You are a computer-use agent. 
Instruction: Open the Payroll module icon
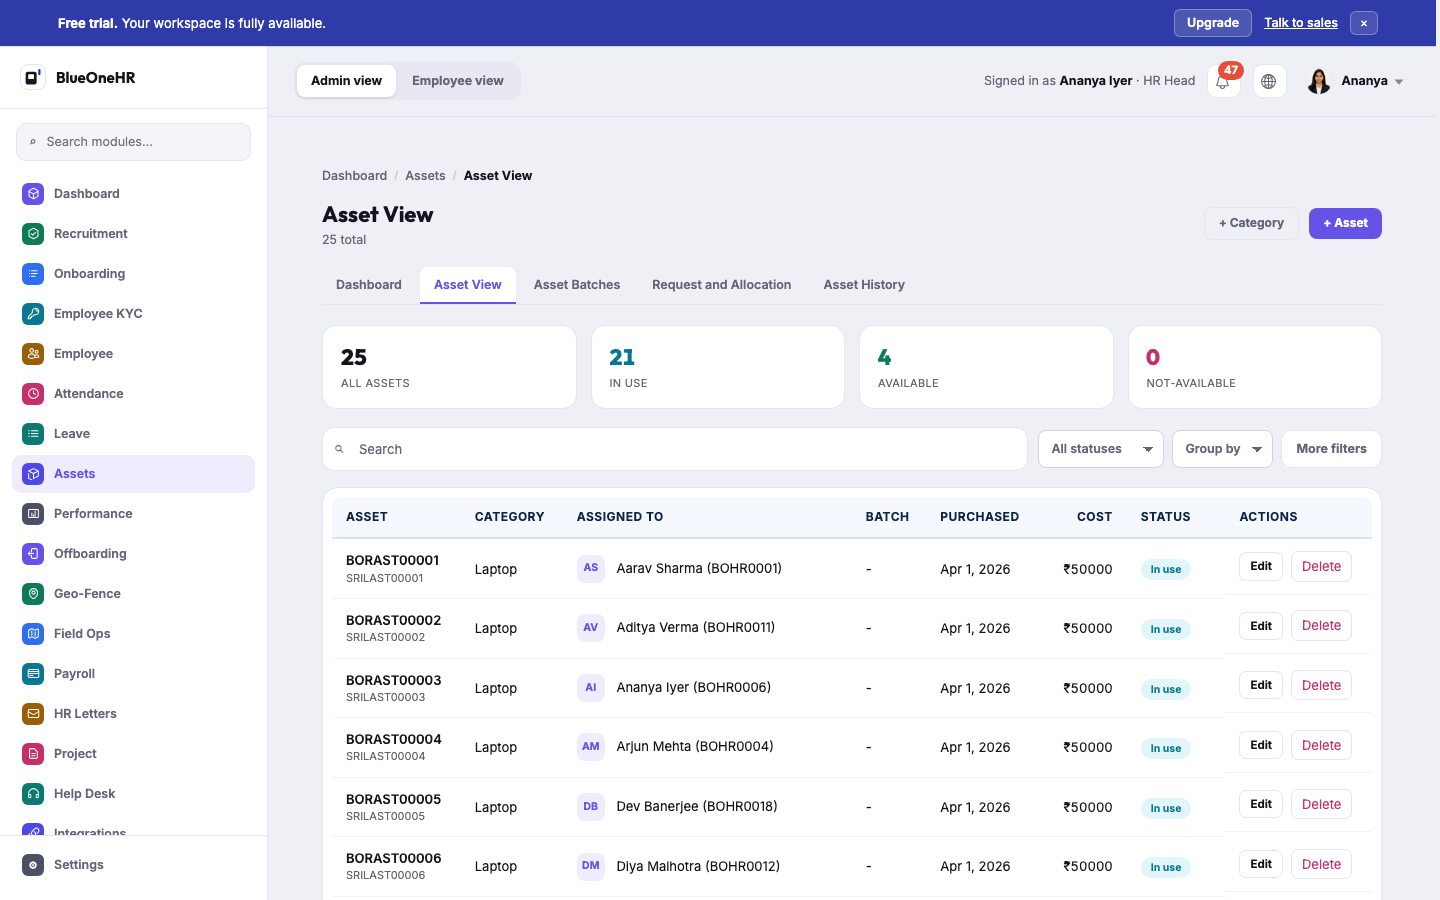33,674
